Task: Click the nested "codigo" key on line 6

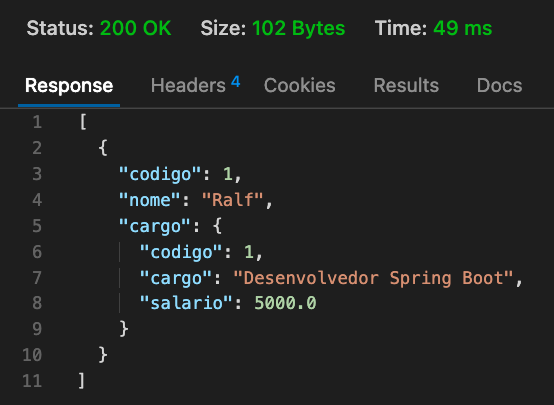Action: (x=181, y=252)
